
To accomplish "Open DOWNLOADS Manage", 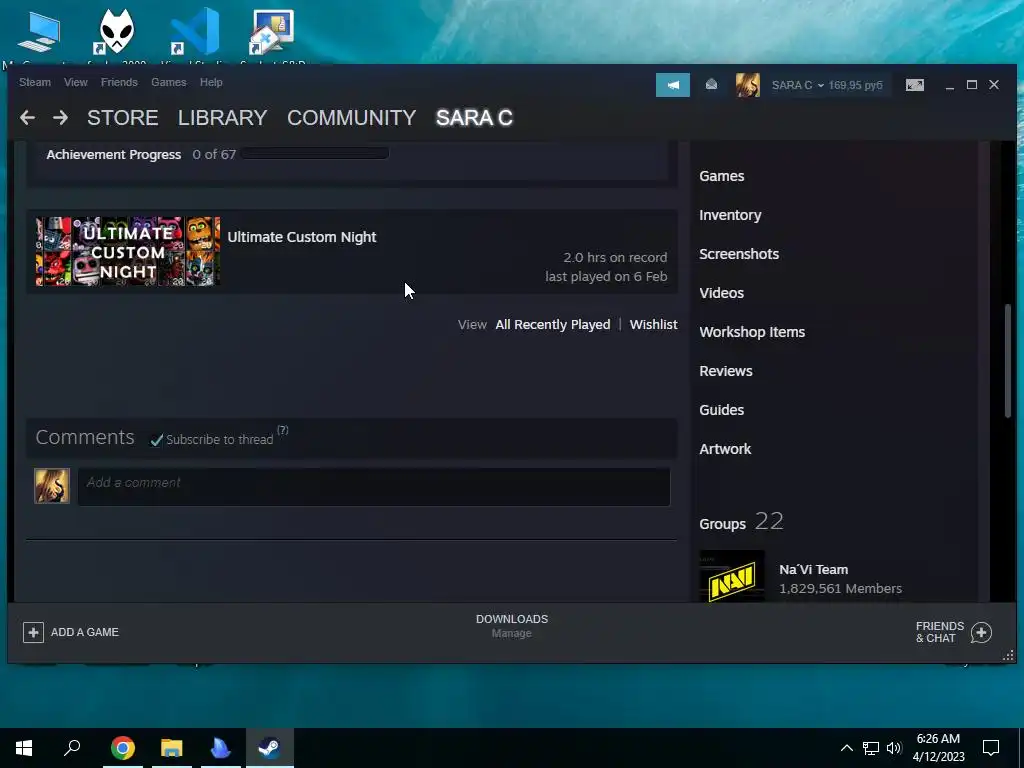I will [512, 626].
